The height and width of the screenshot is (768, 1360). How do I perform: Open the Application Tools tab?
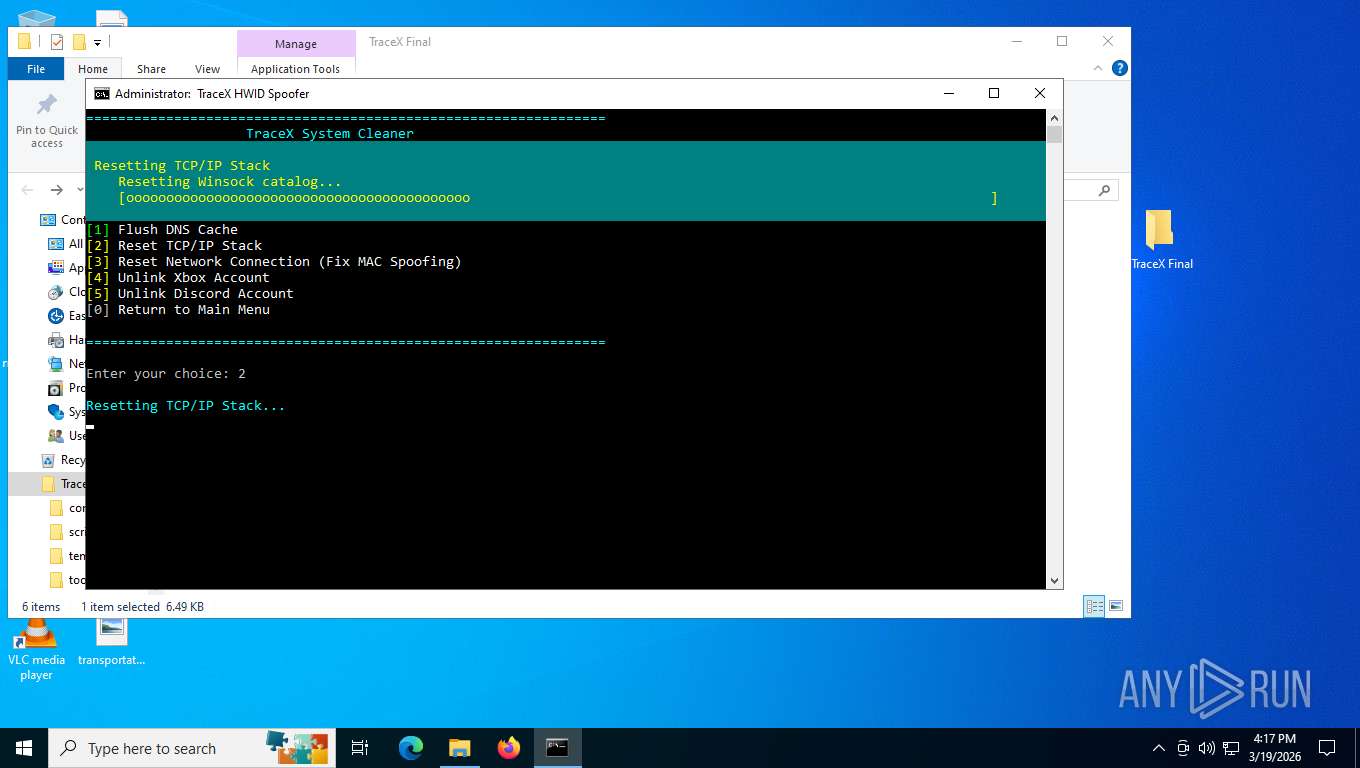tap(296, 69)
